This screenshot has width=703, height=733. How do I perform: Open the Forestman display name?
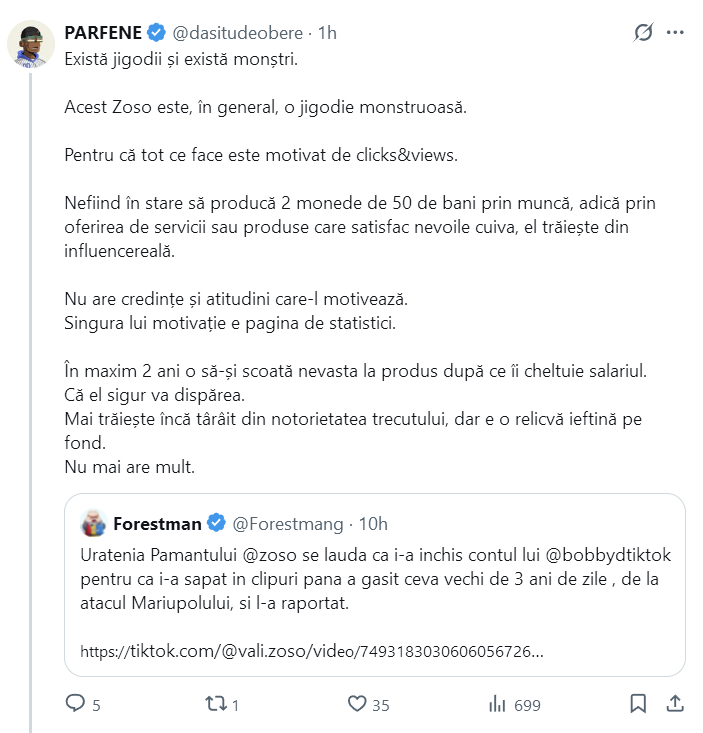coord(157,523)
